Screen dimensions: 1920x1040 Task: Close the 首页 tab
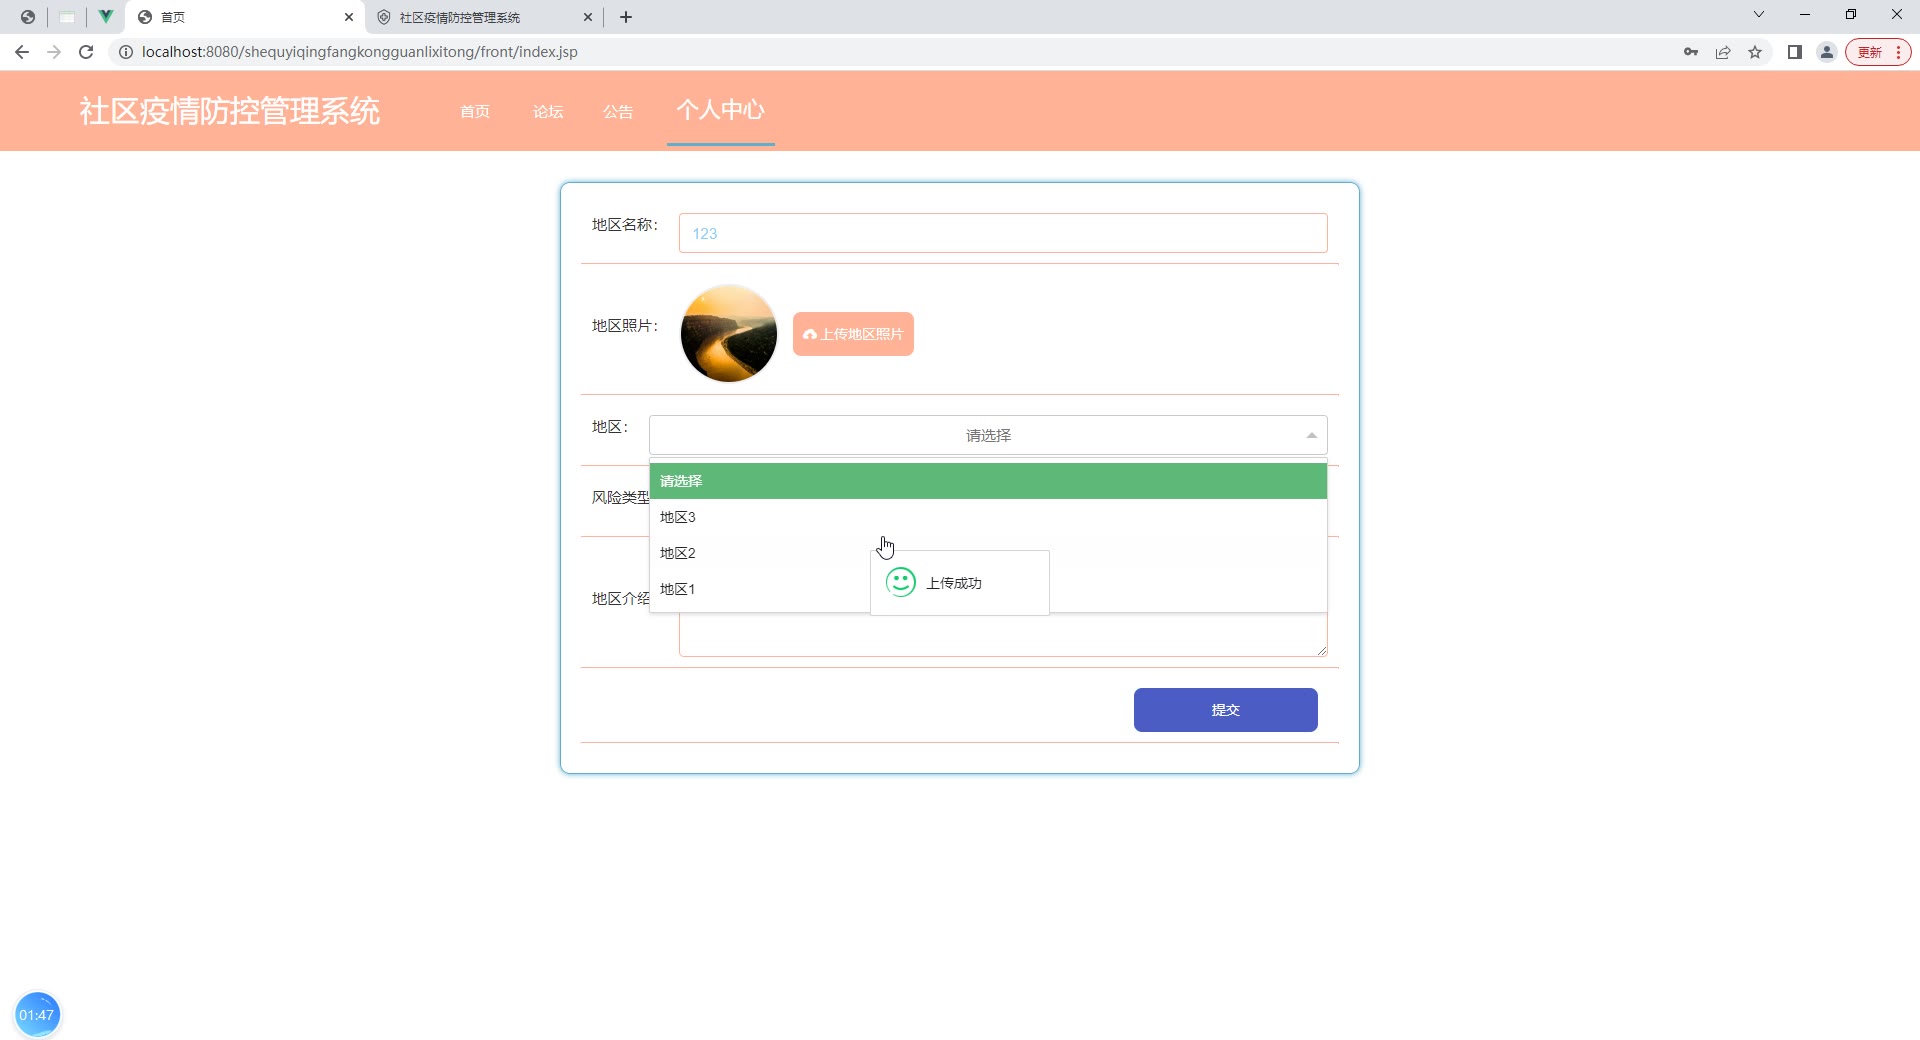point(349,17)
